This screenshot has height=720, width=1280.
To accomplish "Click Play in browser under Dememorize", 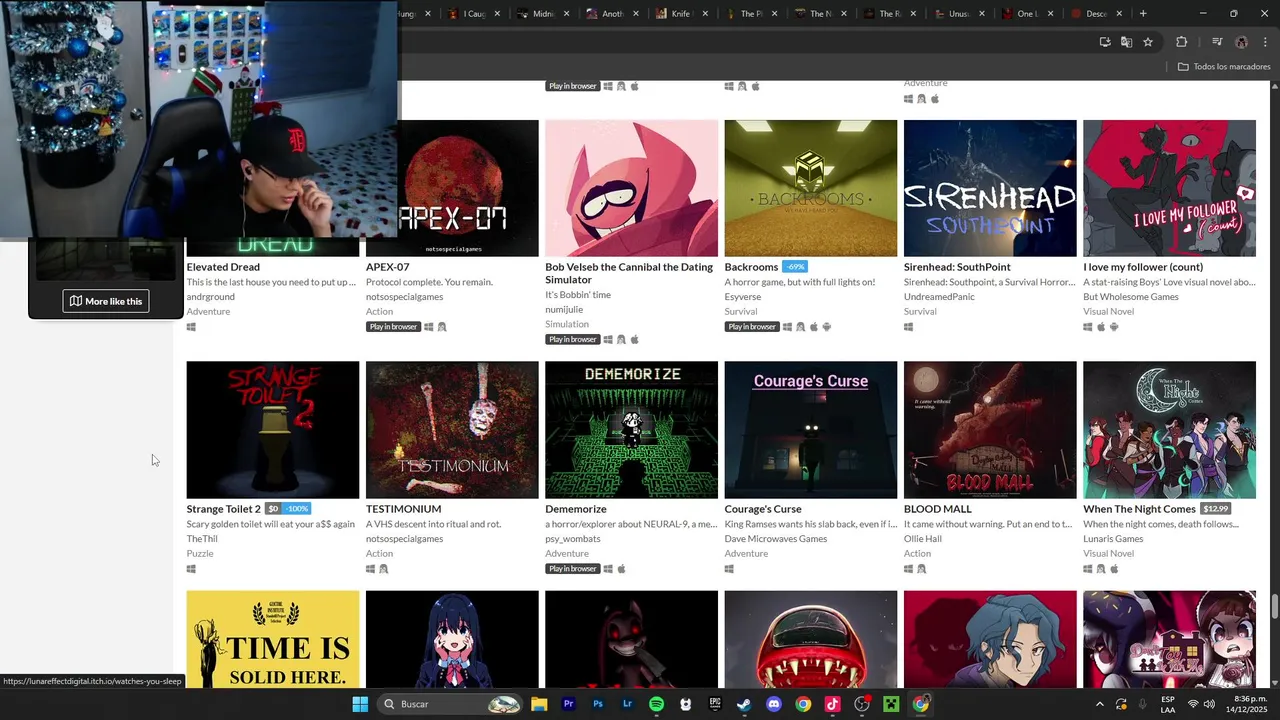I will (572, 569).
